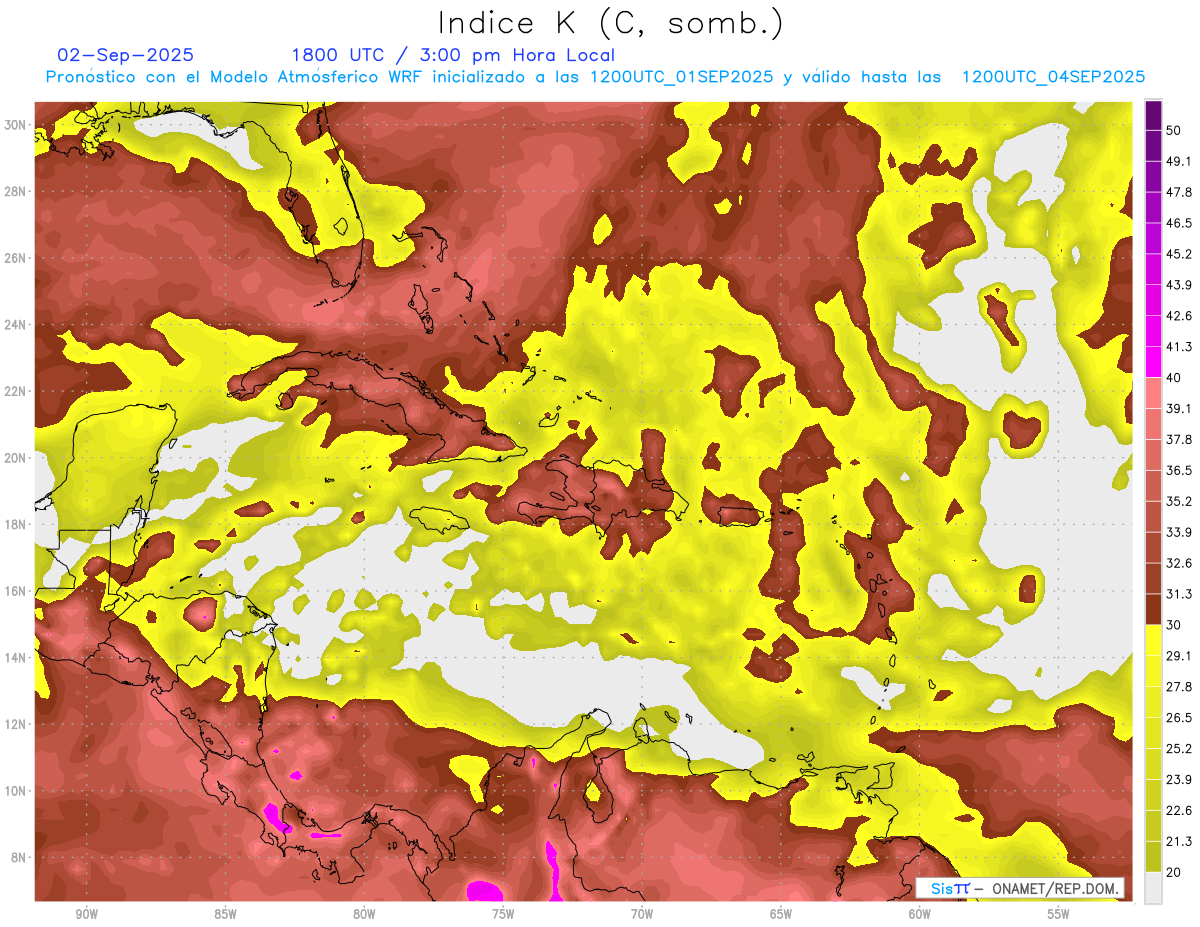Click the '85W' longitude label
1200x927 pixels.
click(225, 914)
